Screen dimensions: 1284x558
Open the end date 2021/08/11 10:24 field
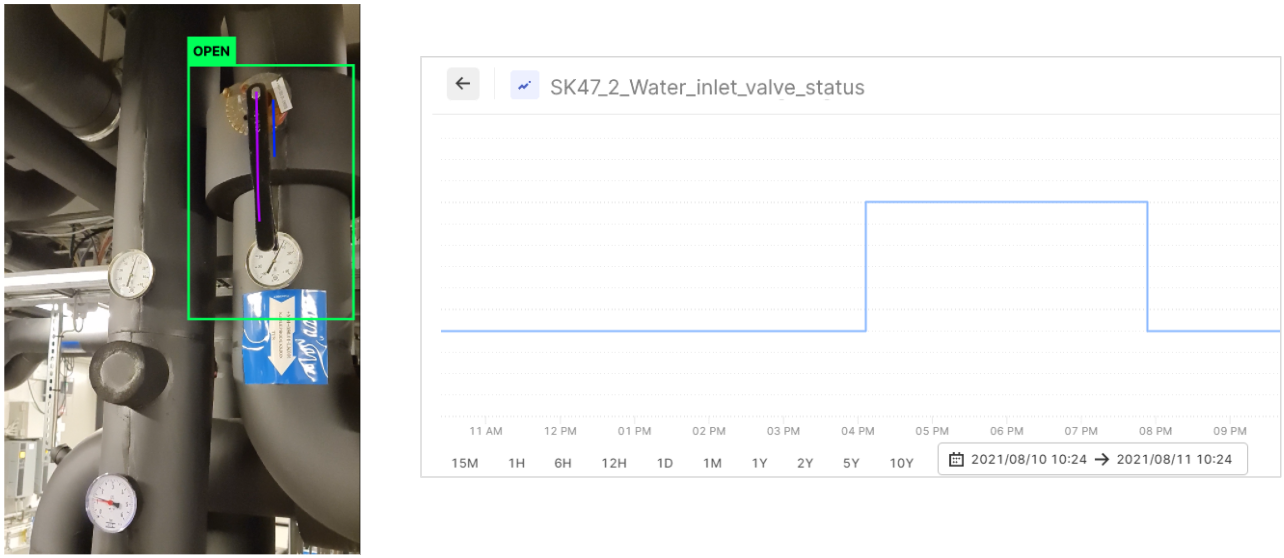tap(1174, 459)
